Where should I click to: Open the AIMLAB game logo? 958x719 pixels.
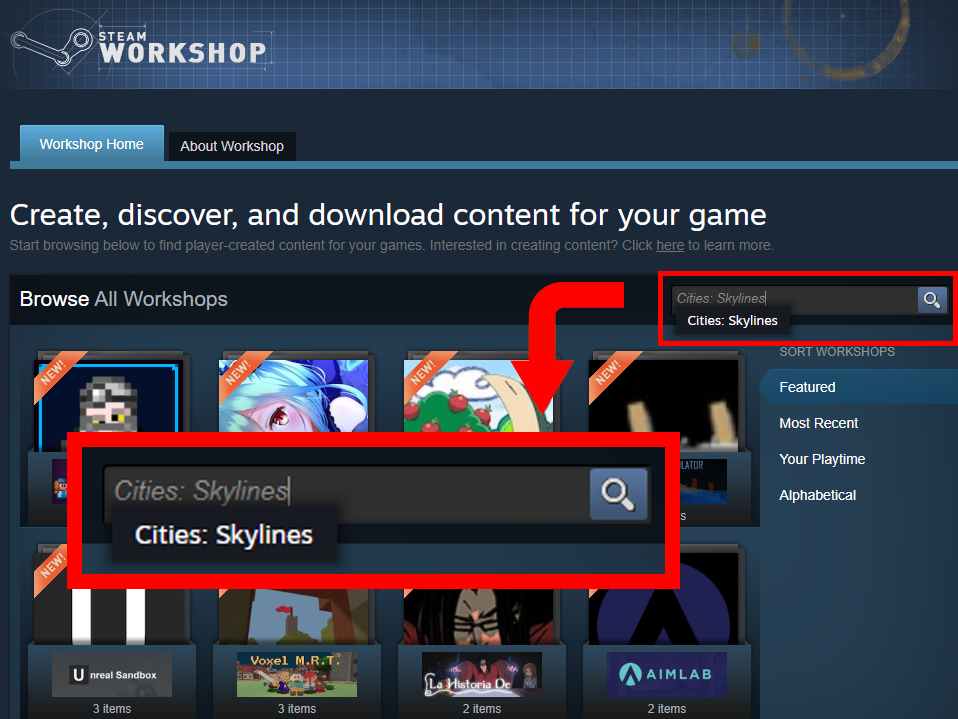coord(667,674)
